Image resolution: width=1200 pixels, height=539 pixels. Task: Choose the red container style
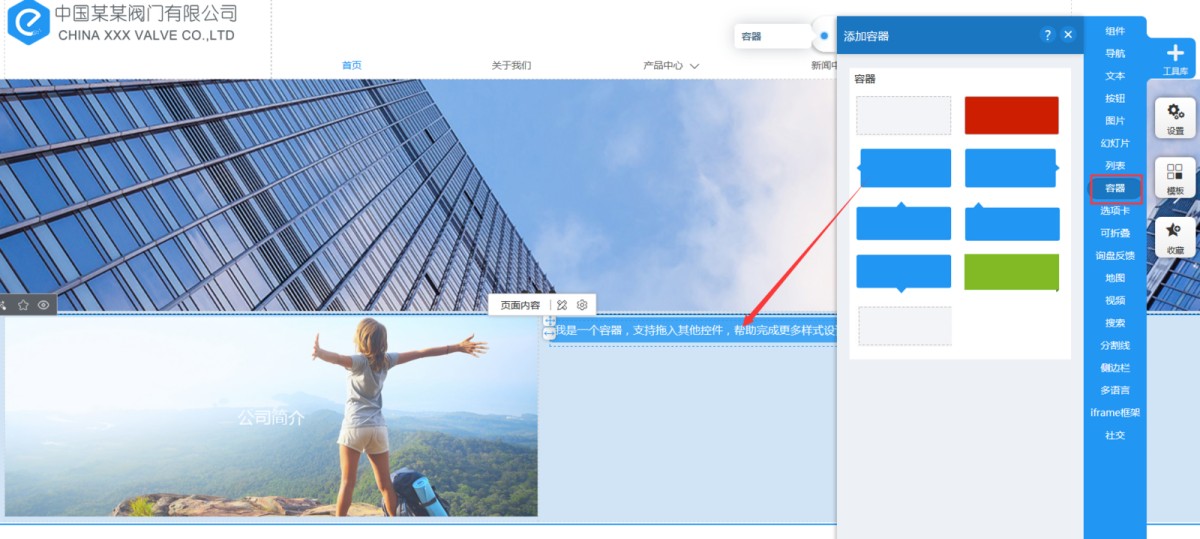[1011, 115]
